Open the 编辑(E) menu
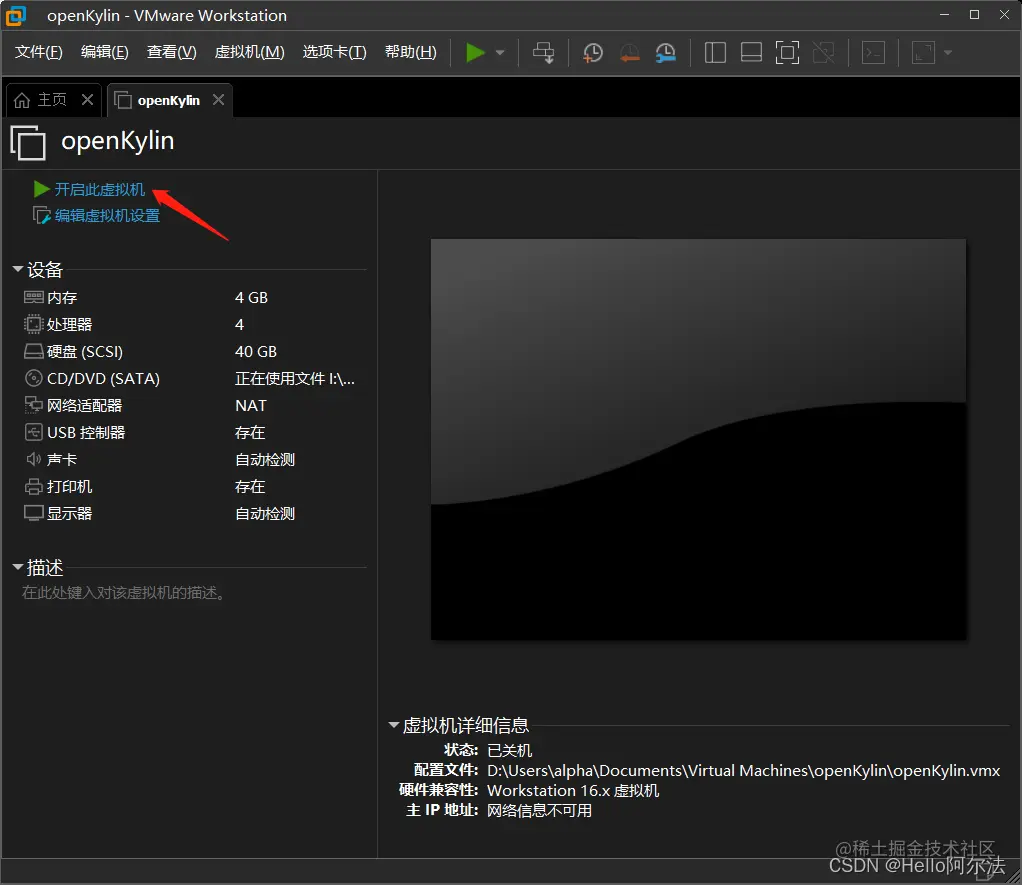 104,51
